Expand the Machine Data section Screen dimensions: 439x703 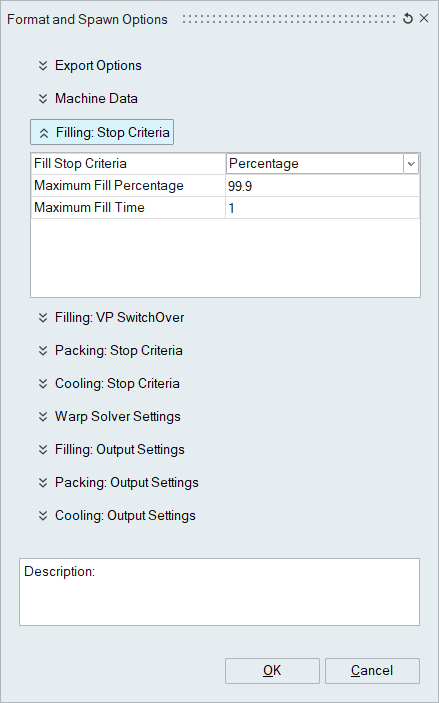click(88, 99)
